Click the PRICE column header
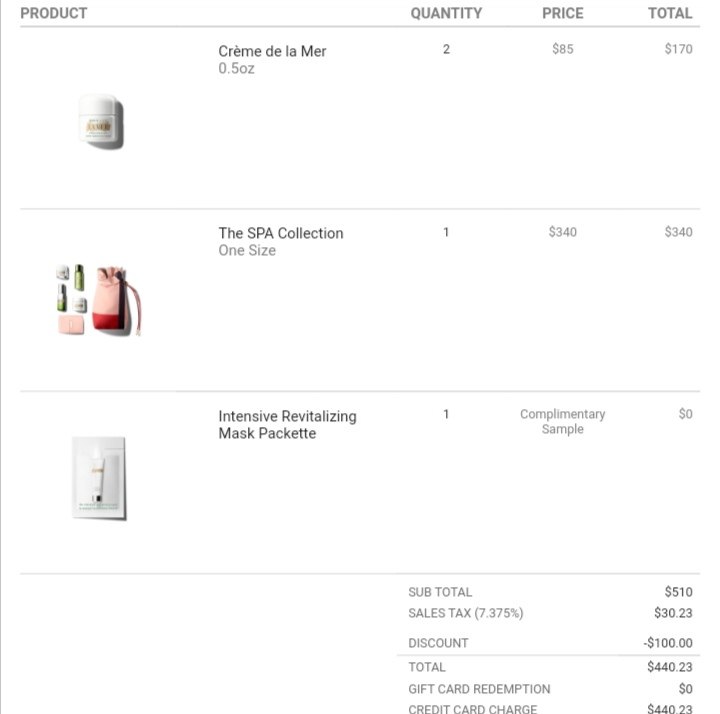The image size is (720, 714). [x=562, y=13]
